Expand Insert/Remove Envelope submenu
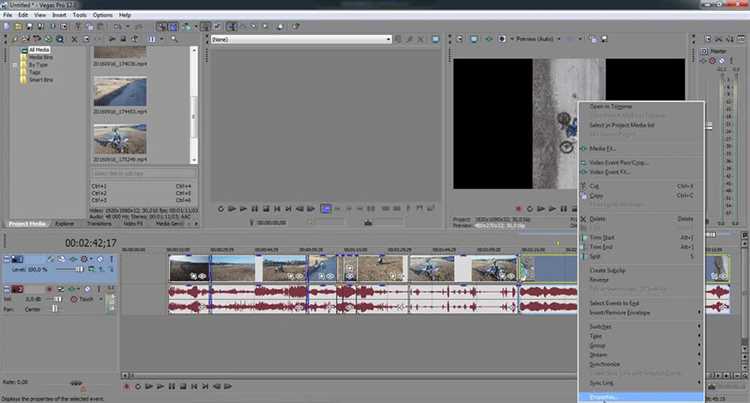 point(641,313)
